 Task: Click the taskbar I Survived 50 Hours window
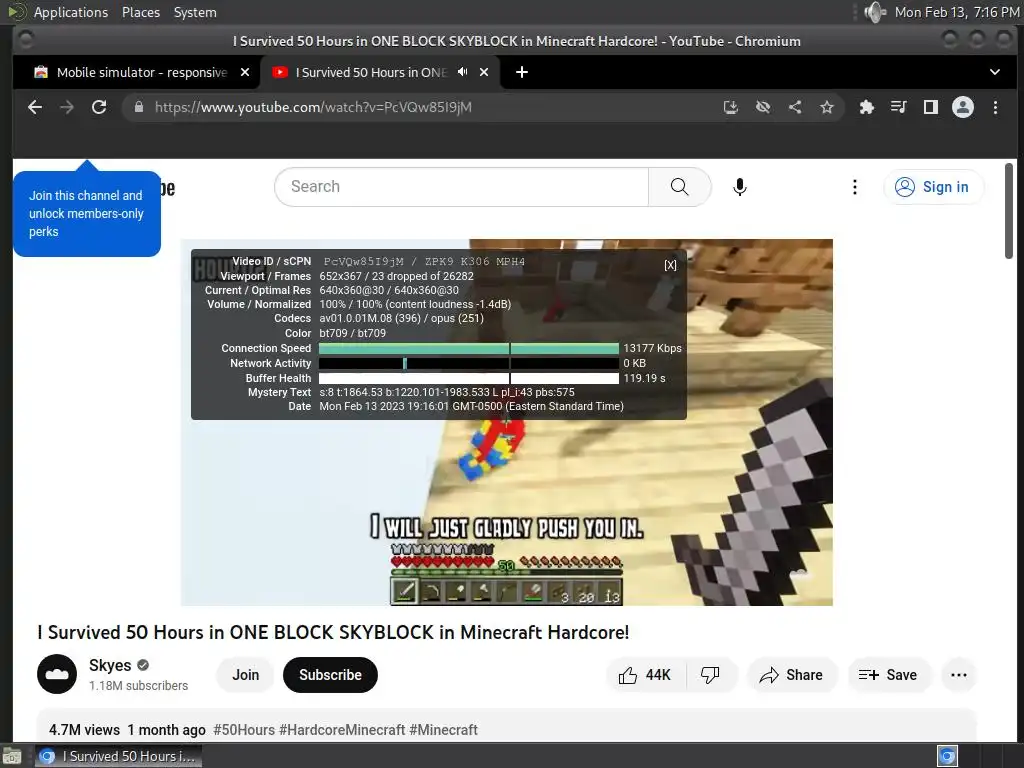tap(118, 756)
